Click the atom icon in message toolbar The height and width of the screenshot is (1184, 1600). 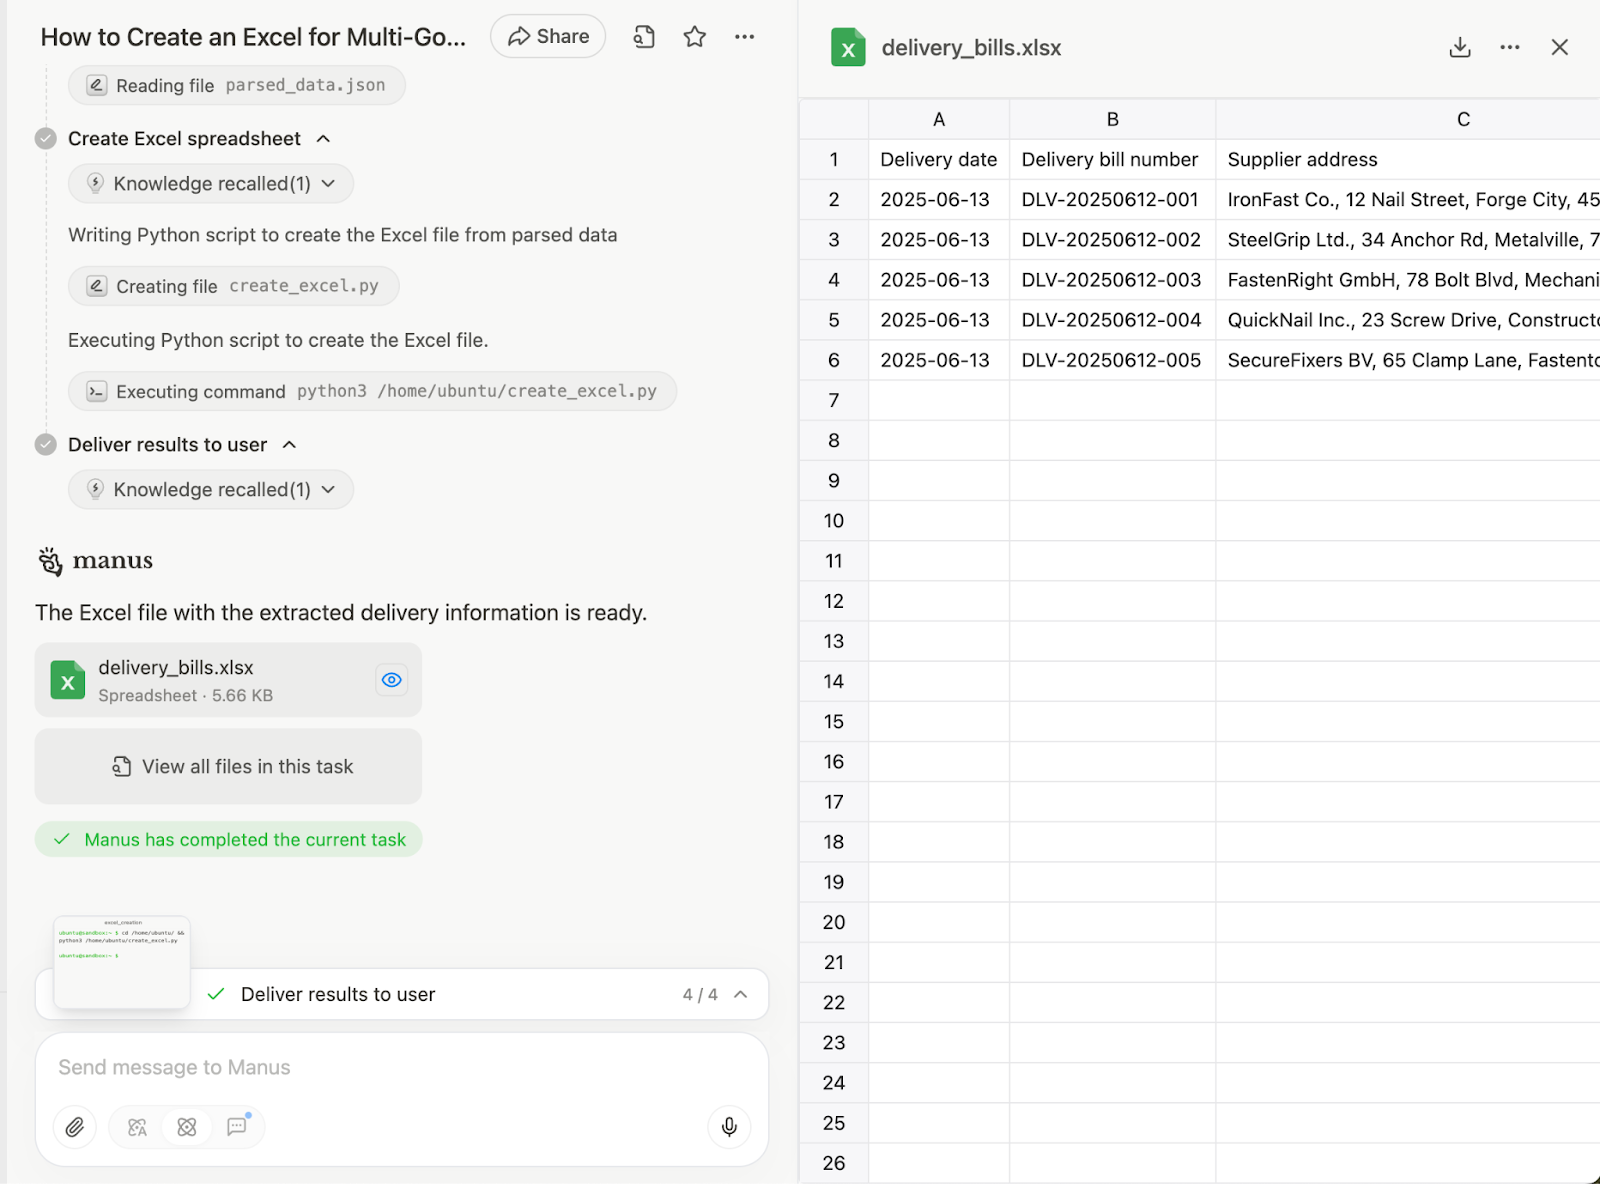click(187, 1127)
